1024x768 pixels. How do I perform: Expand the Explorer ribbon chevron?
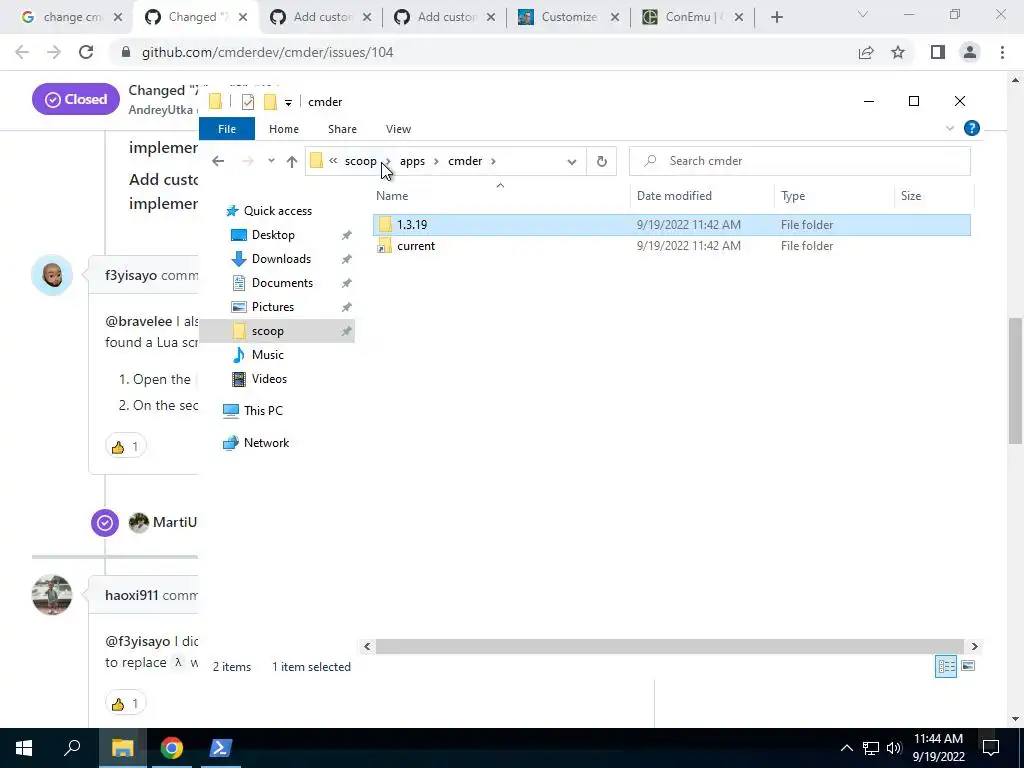(x=950, y=129)
